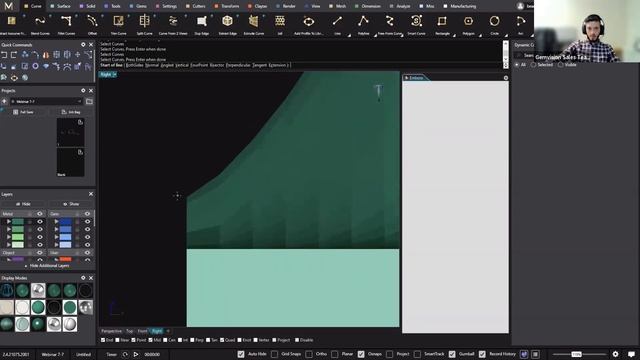Switch to the Solid menu tab
The height and width of the screenshot is (360, 640).
click(88, 6)
